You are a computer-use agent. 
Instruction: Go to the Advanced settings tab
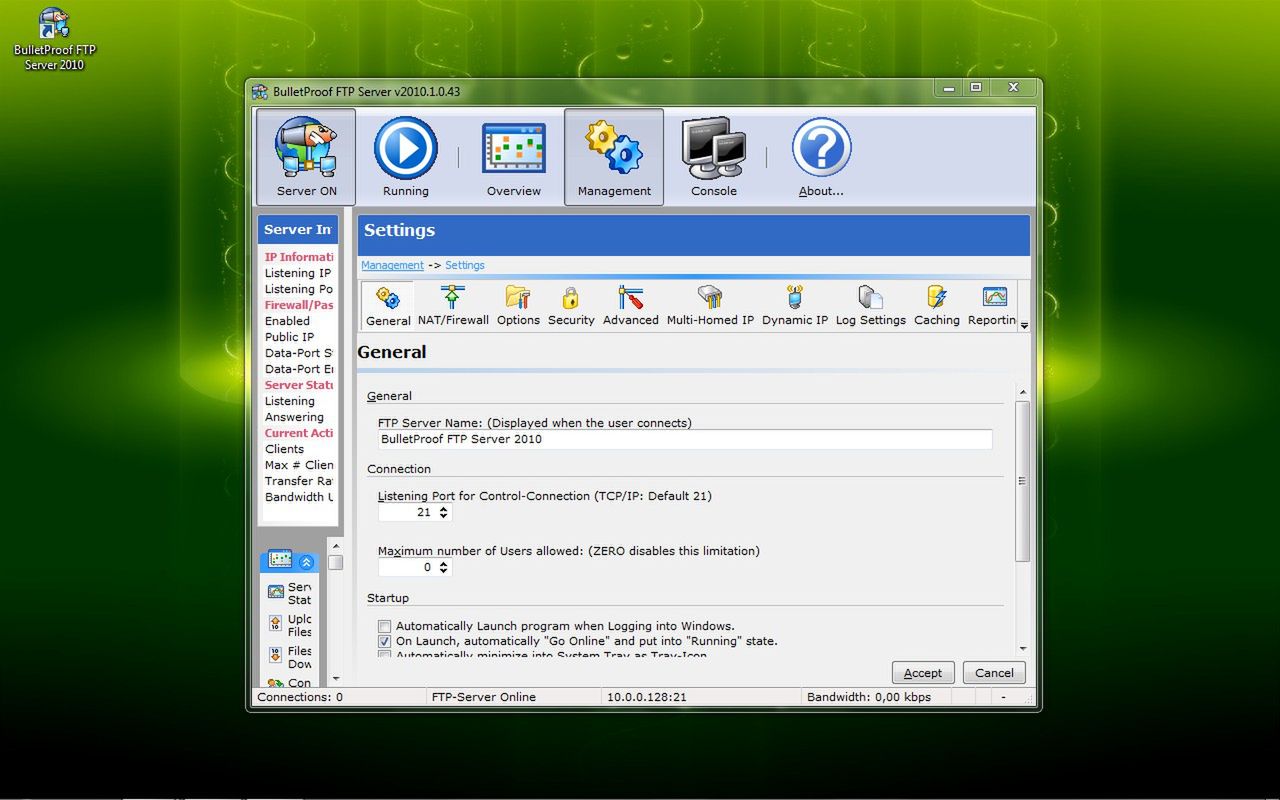point(630,306)
